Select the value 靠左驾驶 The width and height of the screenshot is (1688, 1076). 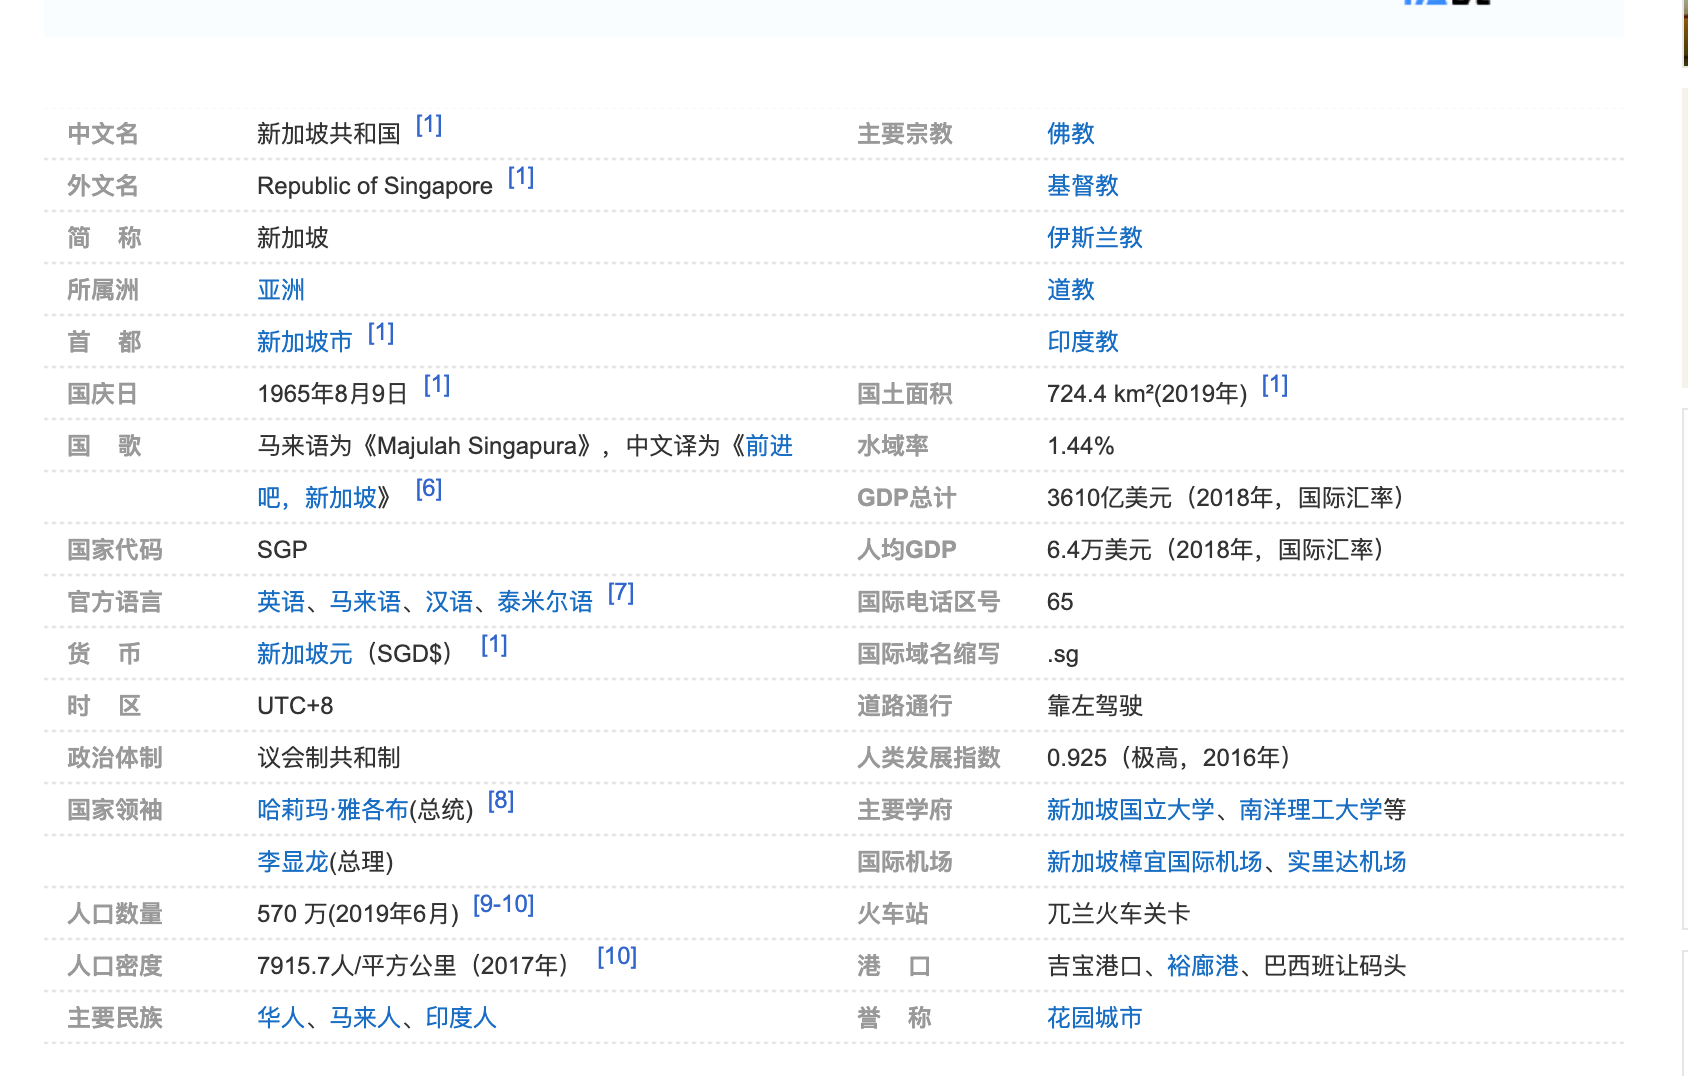coord(1095,706)
